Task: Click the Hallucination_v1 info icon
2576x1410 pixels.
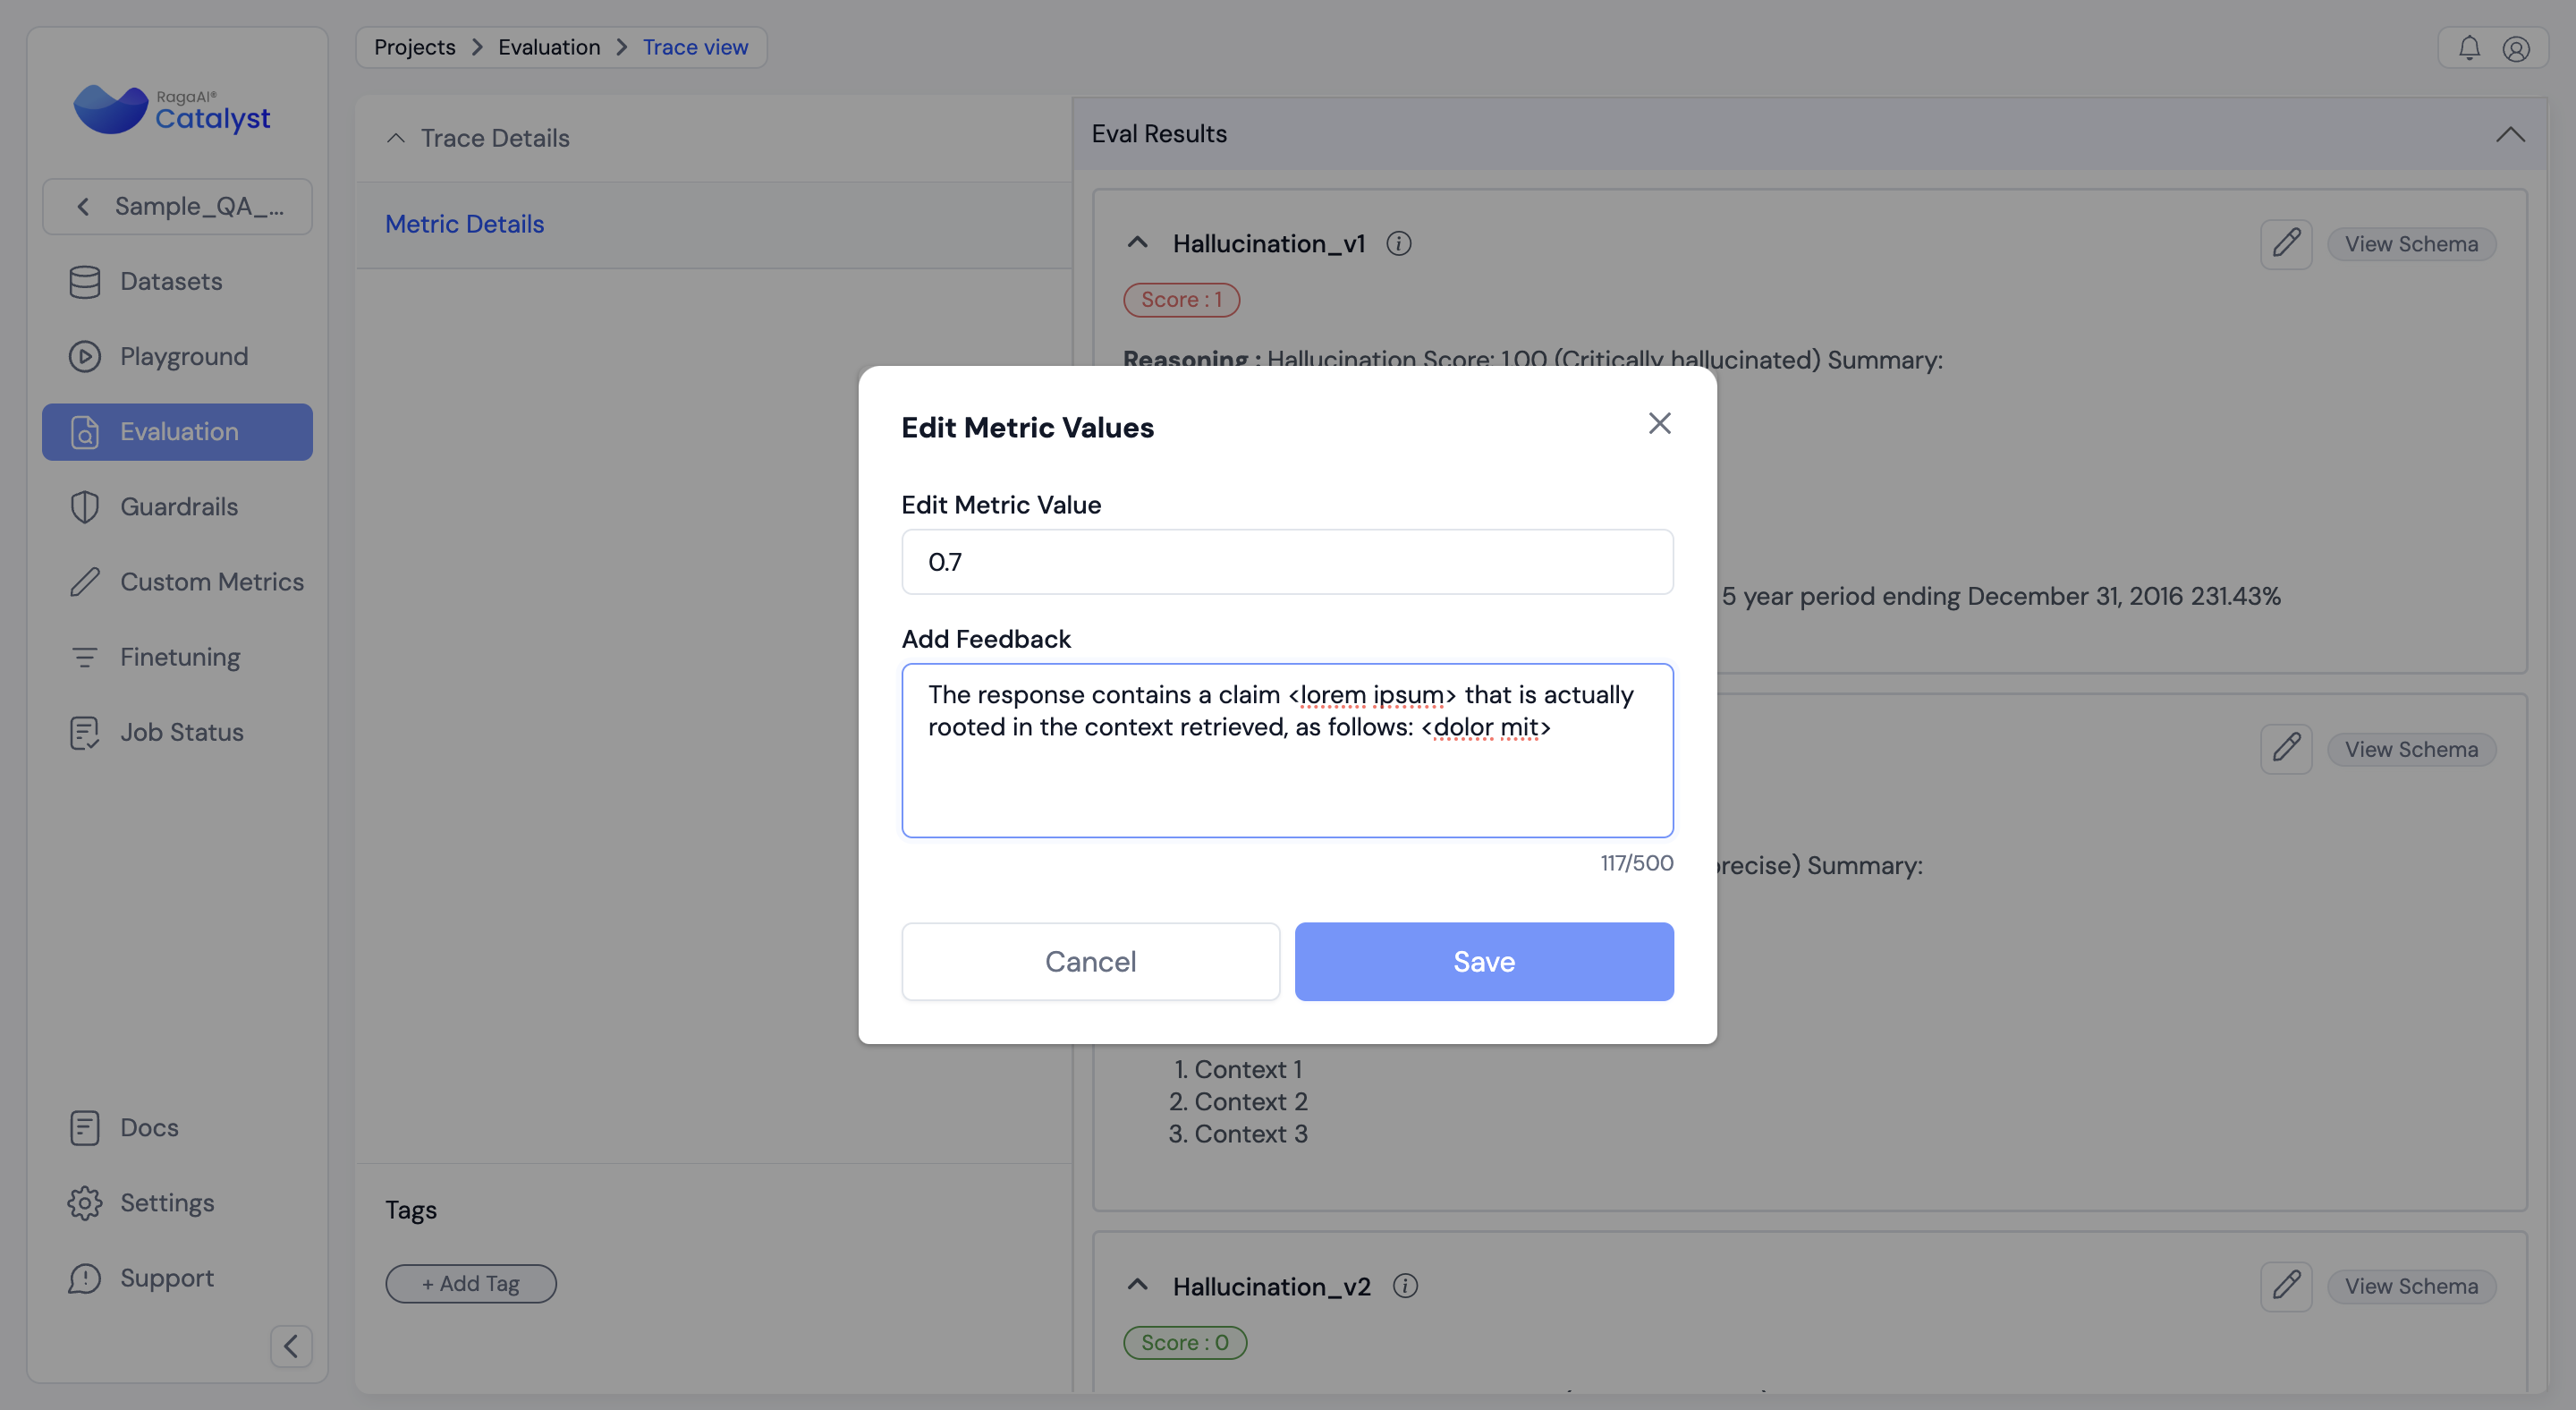Action: [x=1398, y=243]
